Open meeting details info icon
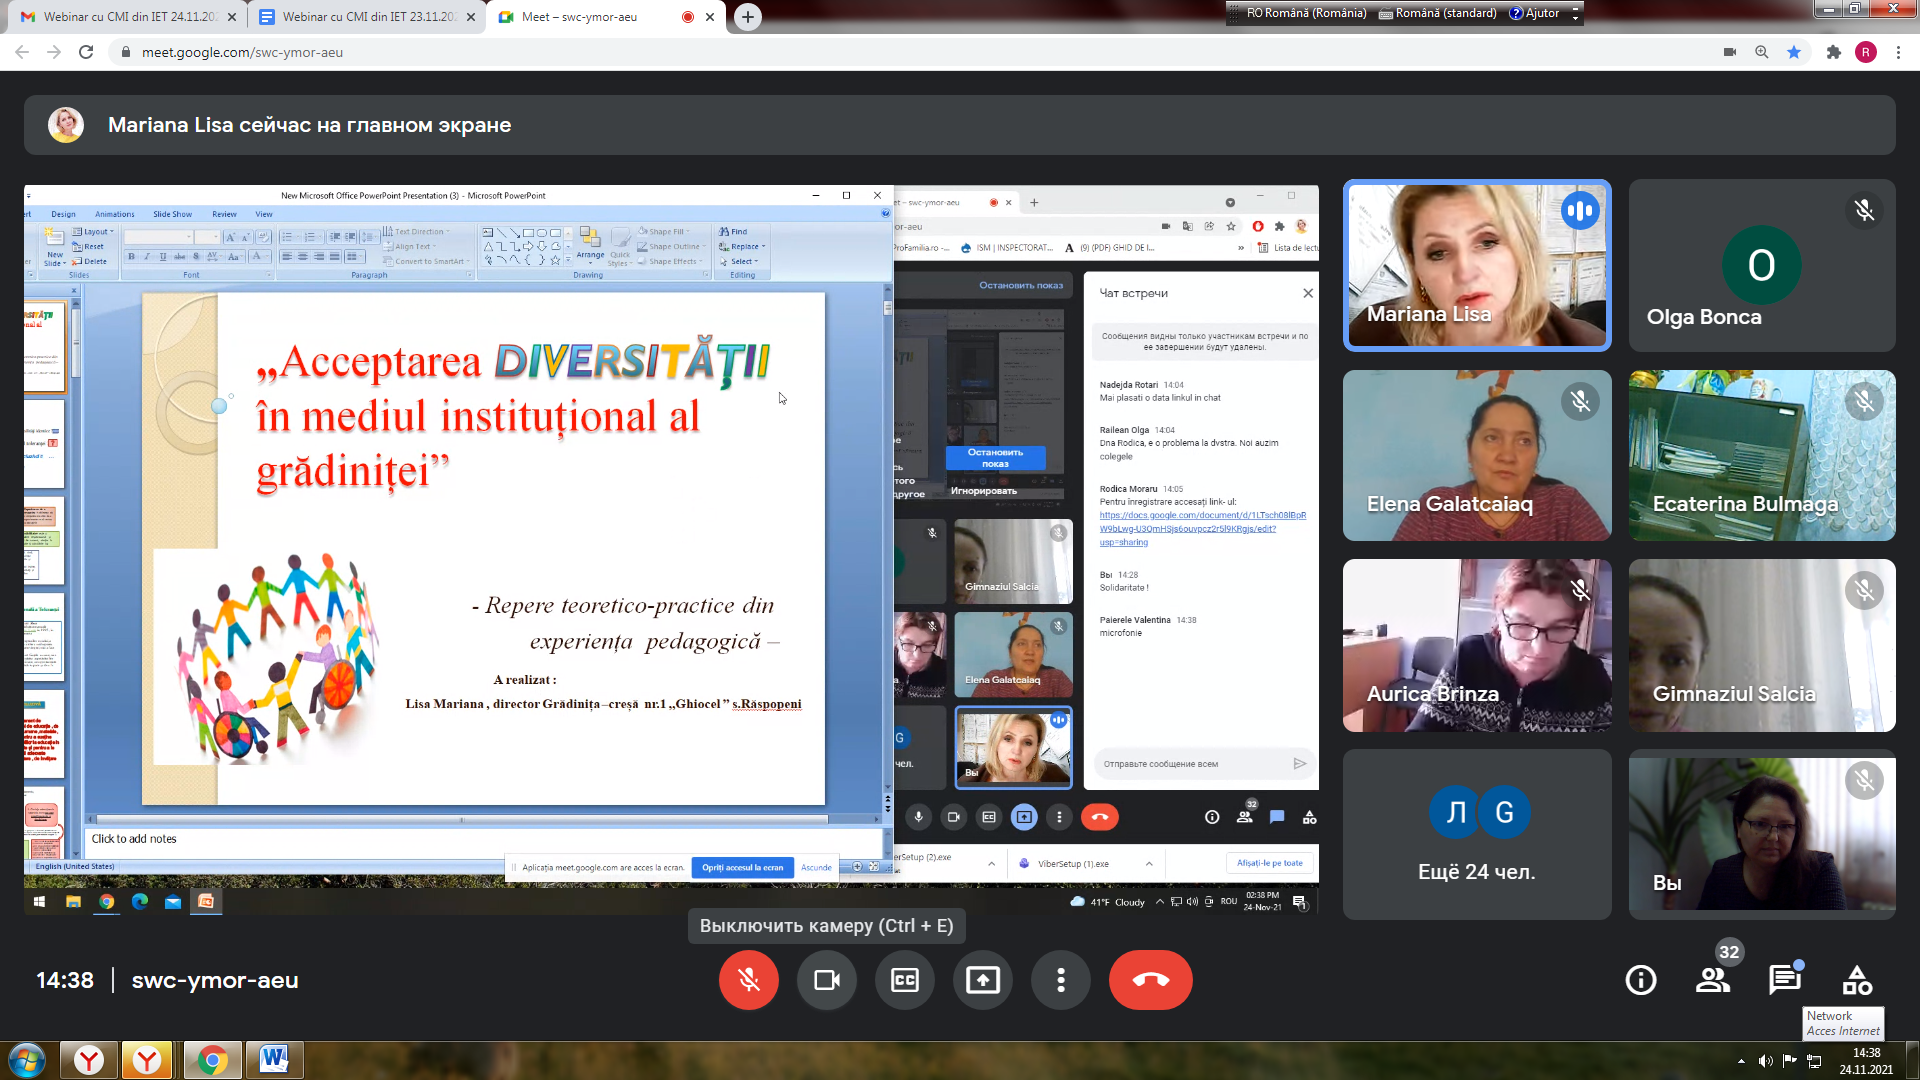 coord(1641,980)
